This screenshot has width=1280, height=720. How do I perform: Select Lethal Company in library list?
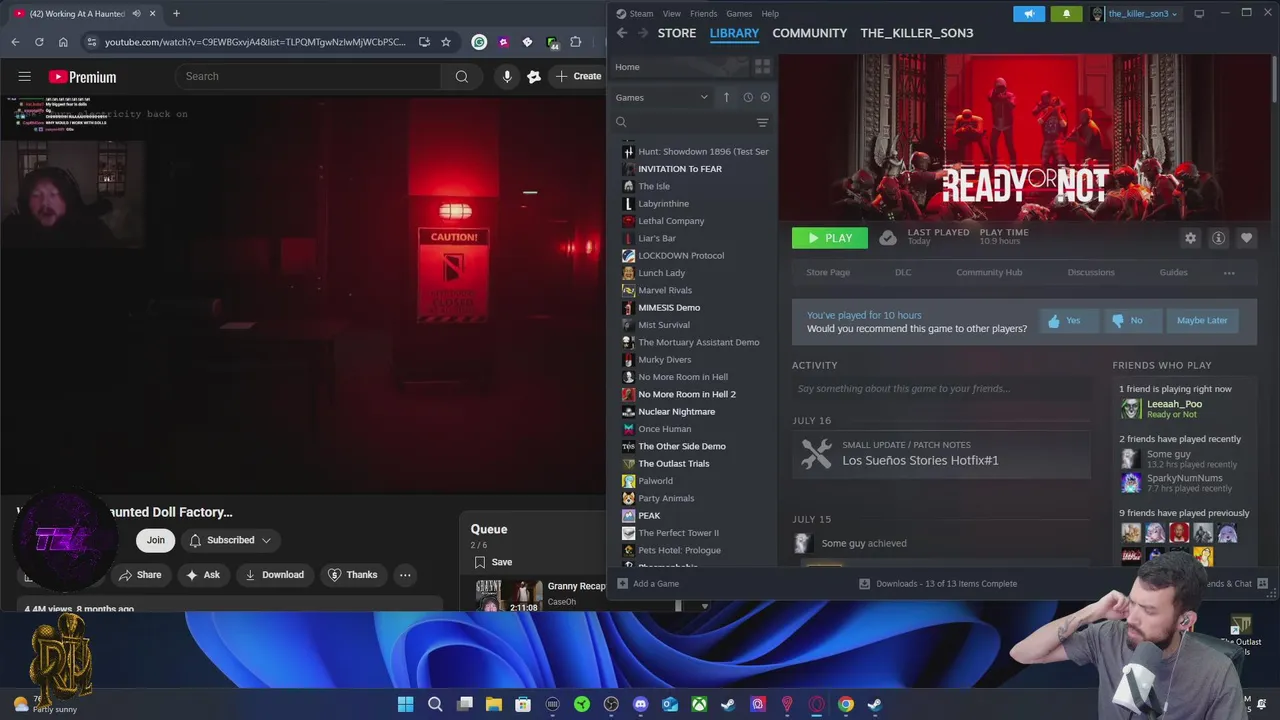coord(671,221)
